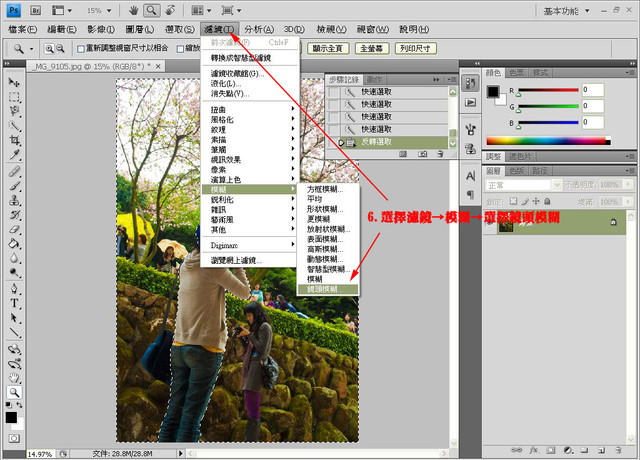Click the zoom in magnifier option
The image size is (640, 460).
49,49
